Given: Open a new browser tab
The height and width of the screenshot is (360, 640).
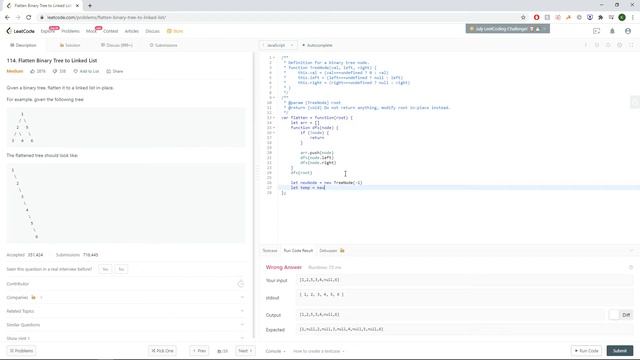Looking at the screenshot, I should (90, 6).
